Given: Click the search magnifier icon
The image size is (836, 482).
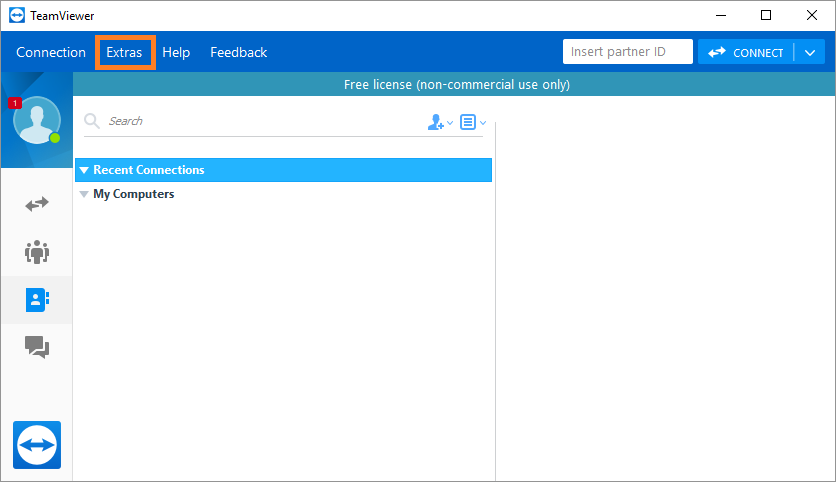Looking at the screenshot, I should 92,121.
